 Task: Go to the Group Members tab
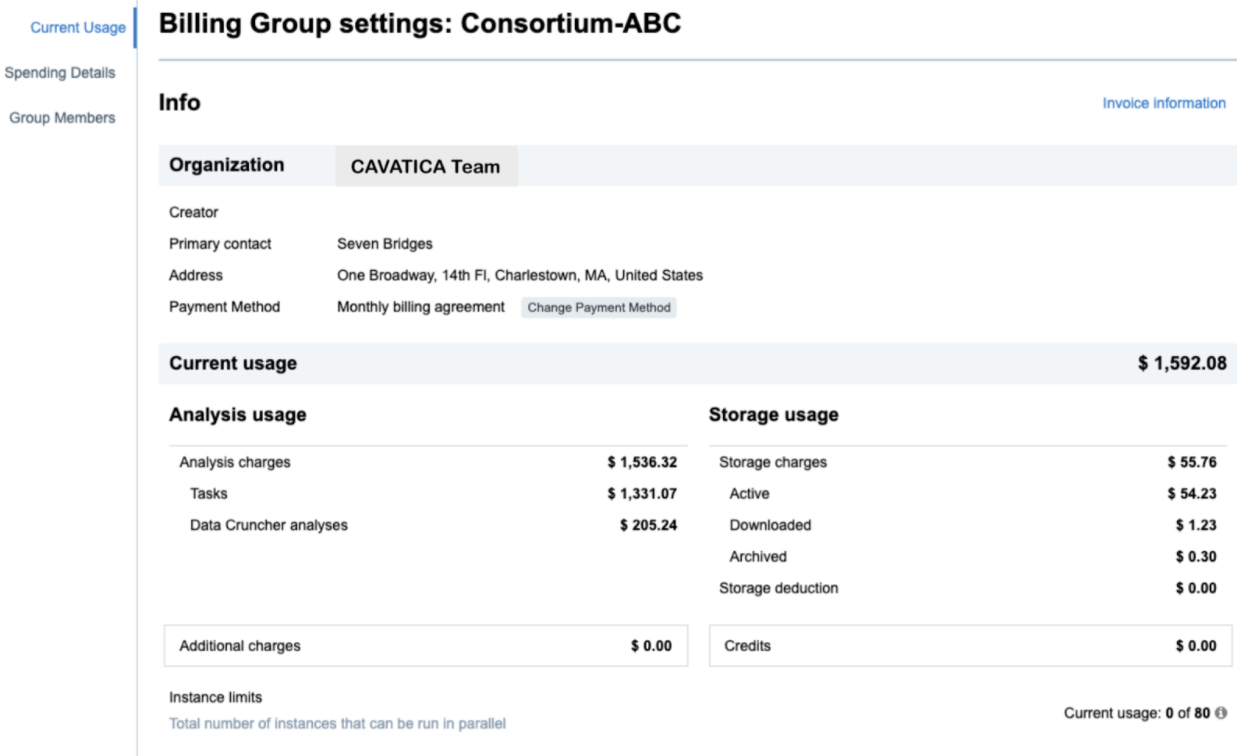(62, 118)
